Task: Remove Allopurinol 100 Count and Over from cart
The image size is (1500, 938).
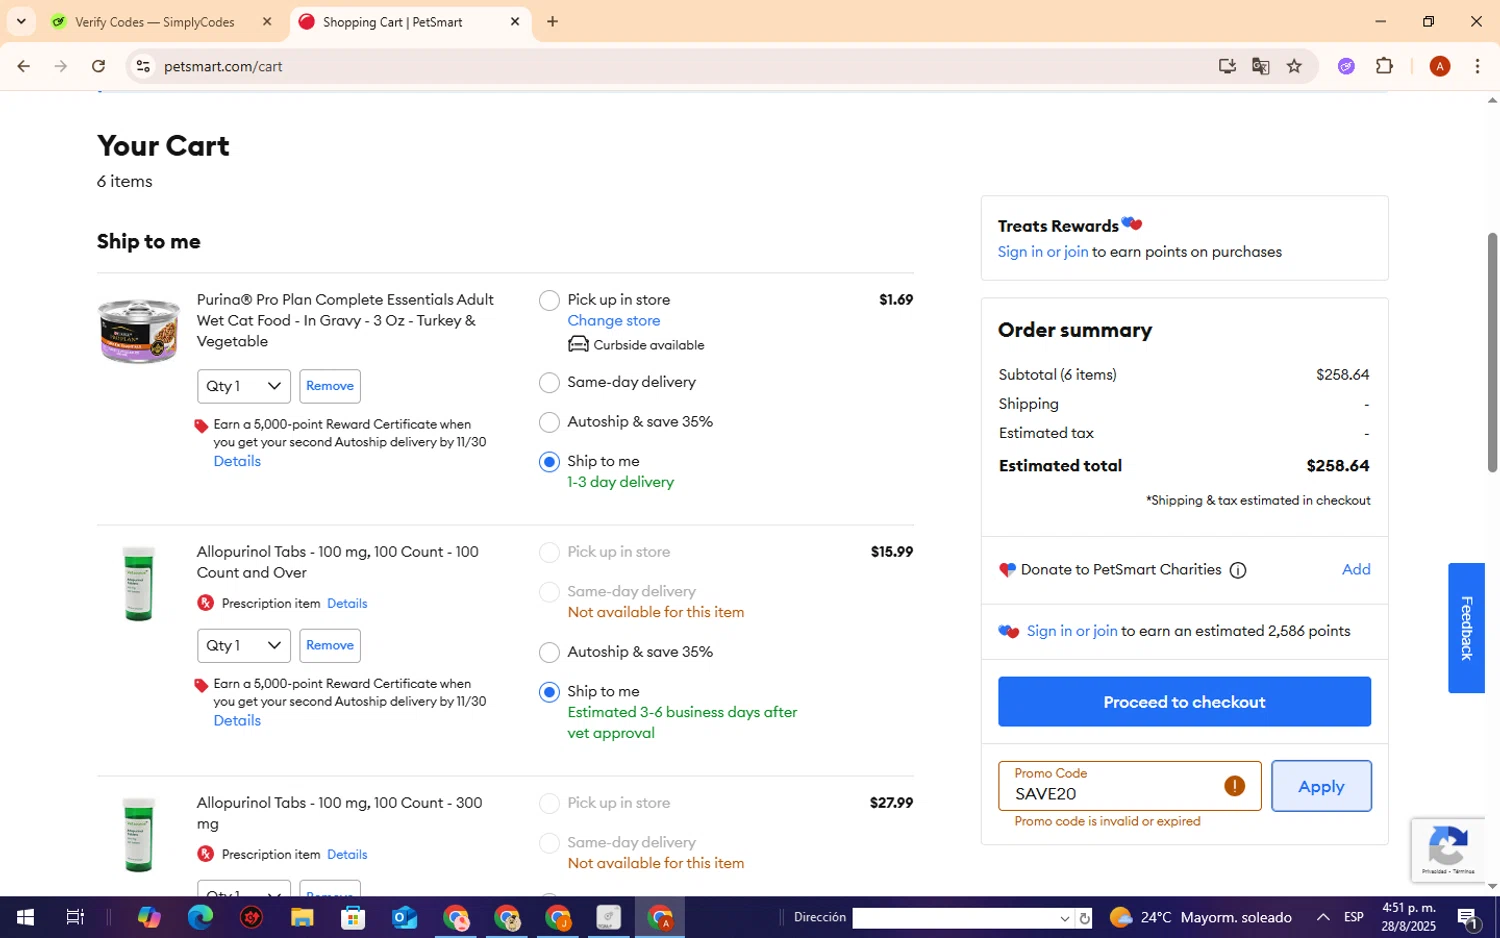Action: pyautogui.click(x=330, y=646)
